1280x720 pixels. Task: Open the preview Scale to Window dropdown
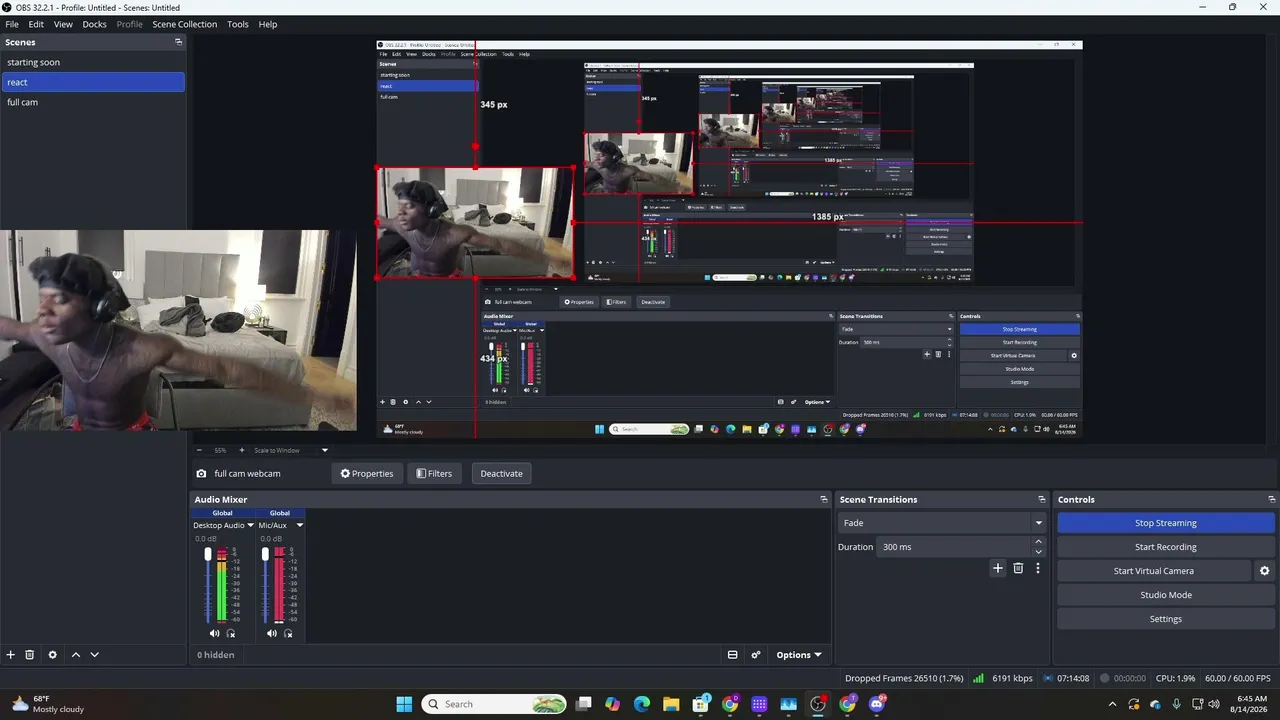291,450
